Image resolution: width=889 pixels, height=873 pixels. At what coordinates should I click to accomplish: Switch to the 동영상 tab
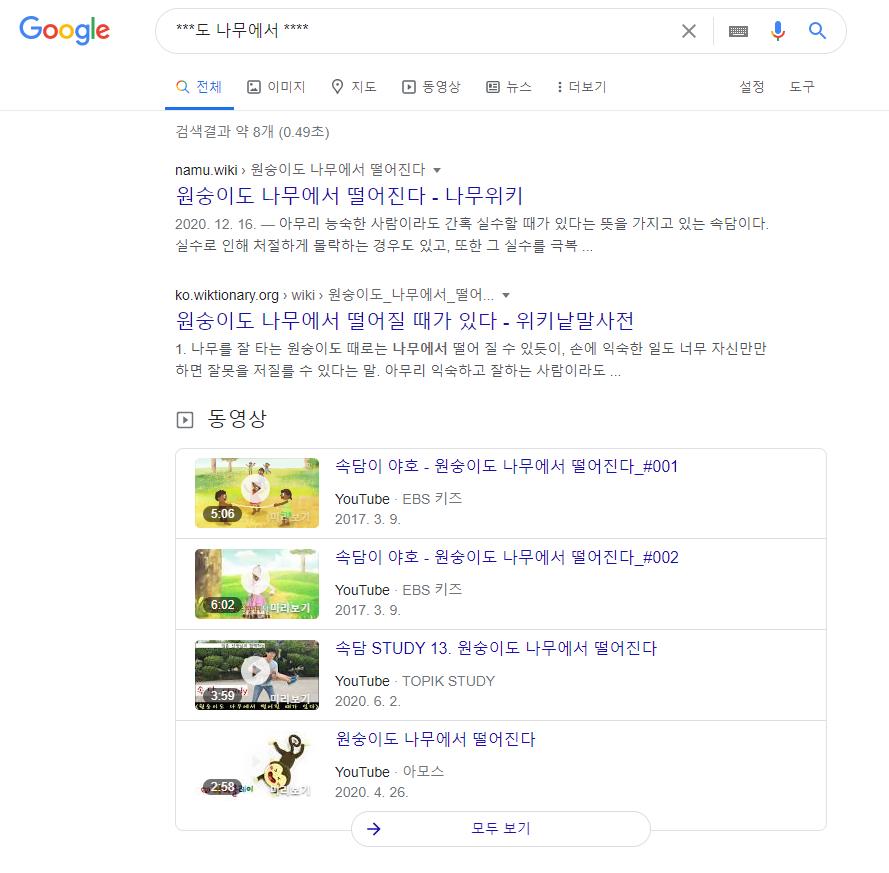tap(431, 87)
